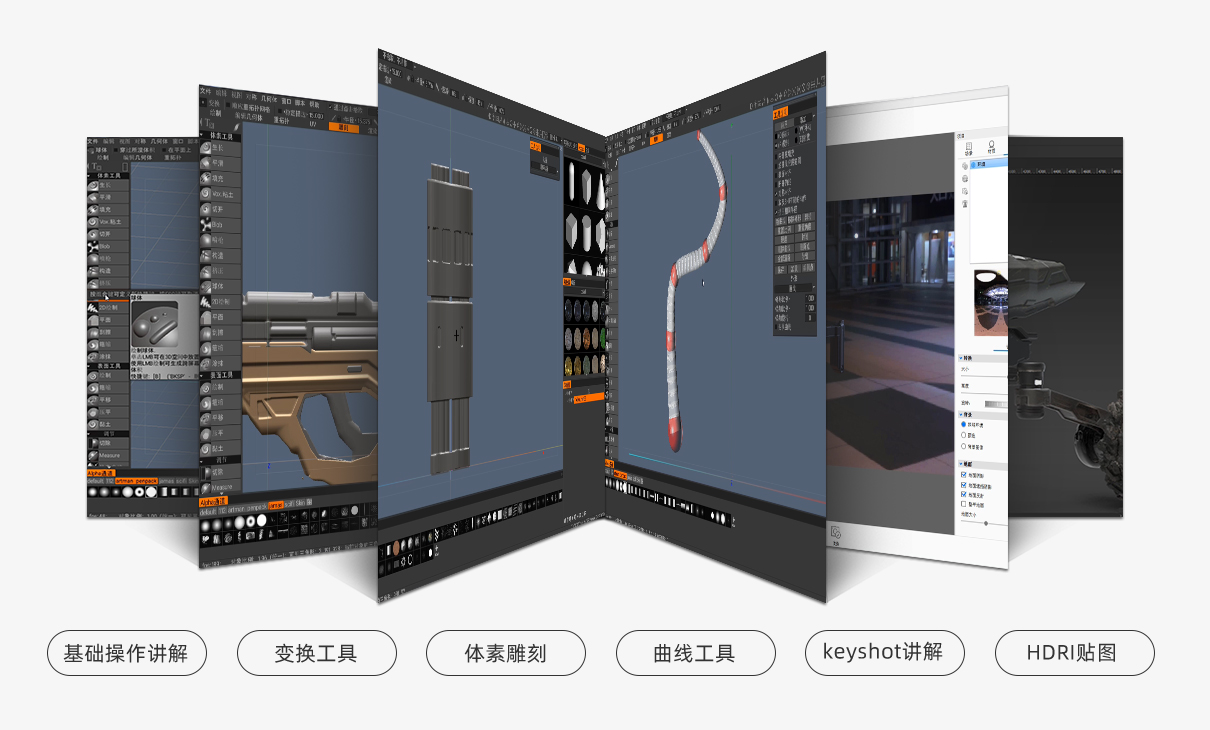Select Measure tool in the leftmost window
Image resolution: width=1210 pixels, height=730 pixels.
(108, 455)
